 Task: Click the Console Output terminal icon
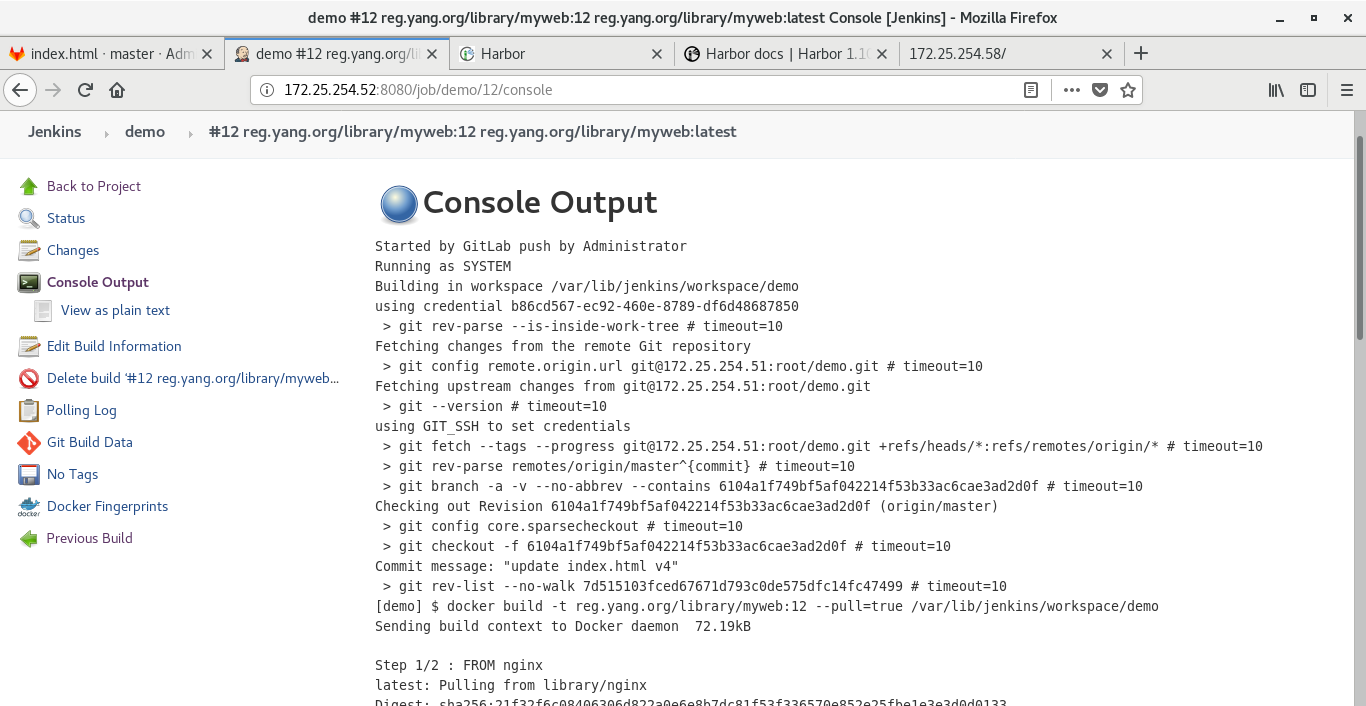pyautogui.click(x=29, y=282)
